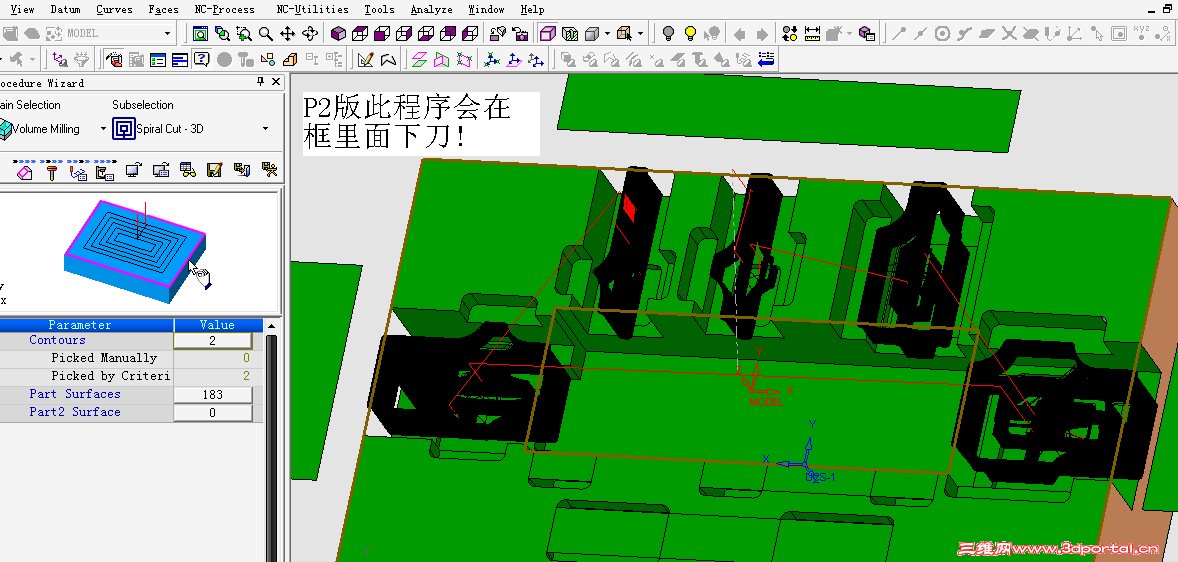The width and height of the screenshot is (1178, 562).
Task: Click the swap circles arrows icon
Action: pos(789,34)
